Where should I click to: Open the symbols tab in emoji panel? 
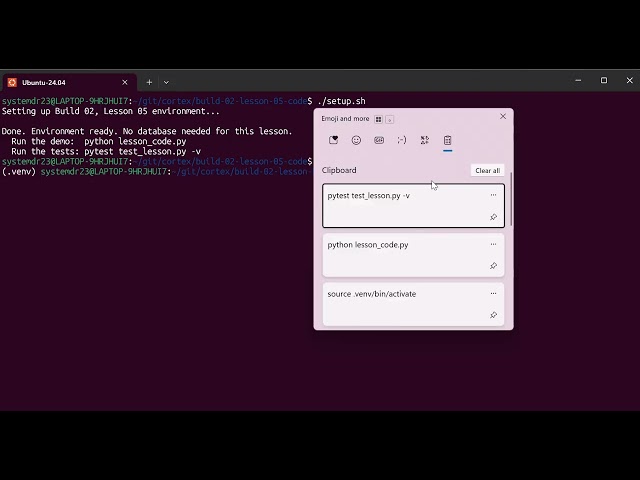[x=424, y=140]
